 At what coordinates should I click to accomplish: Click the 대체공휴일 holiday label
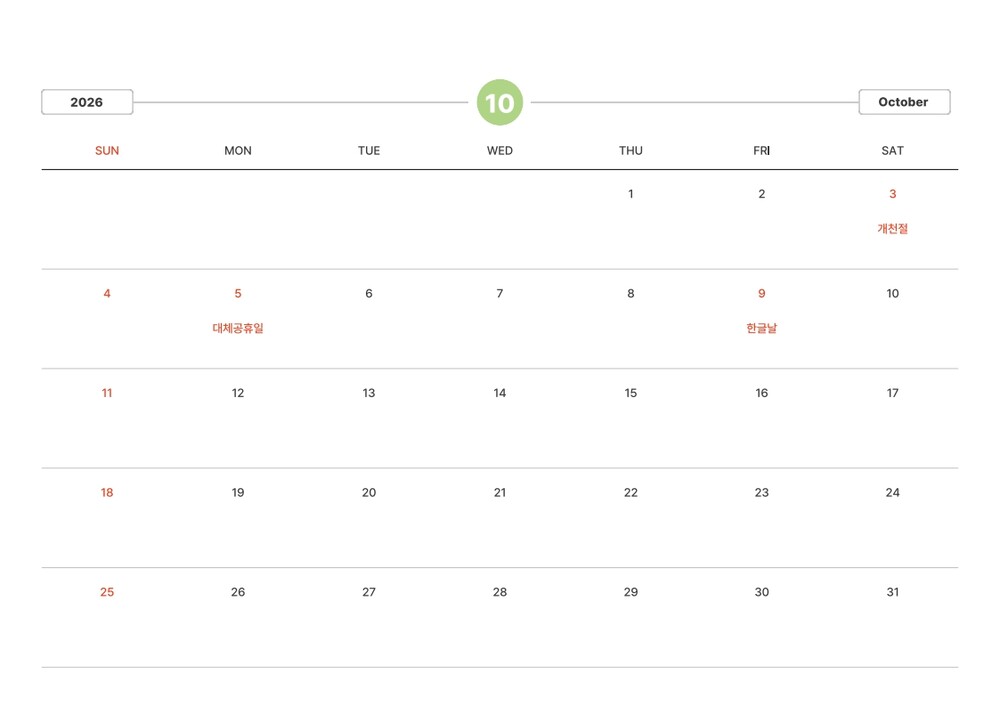click(238, 328)
